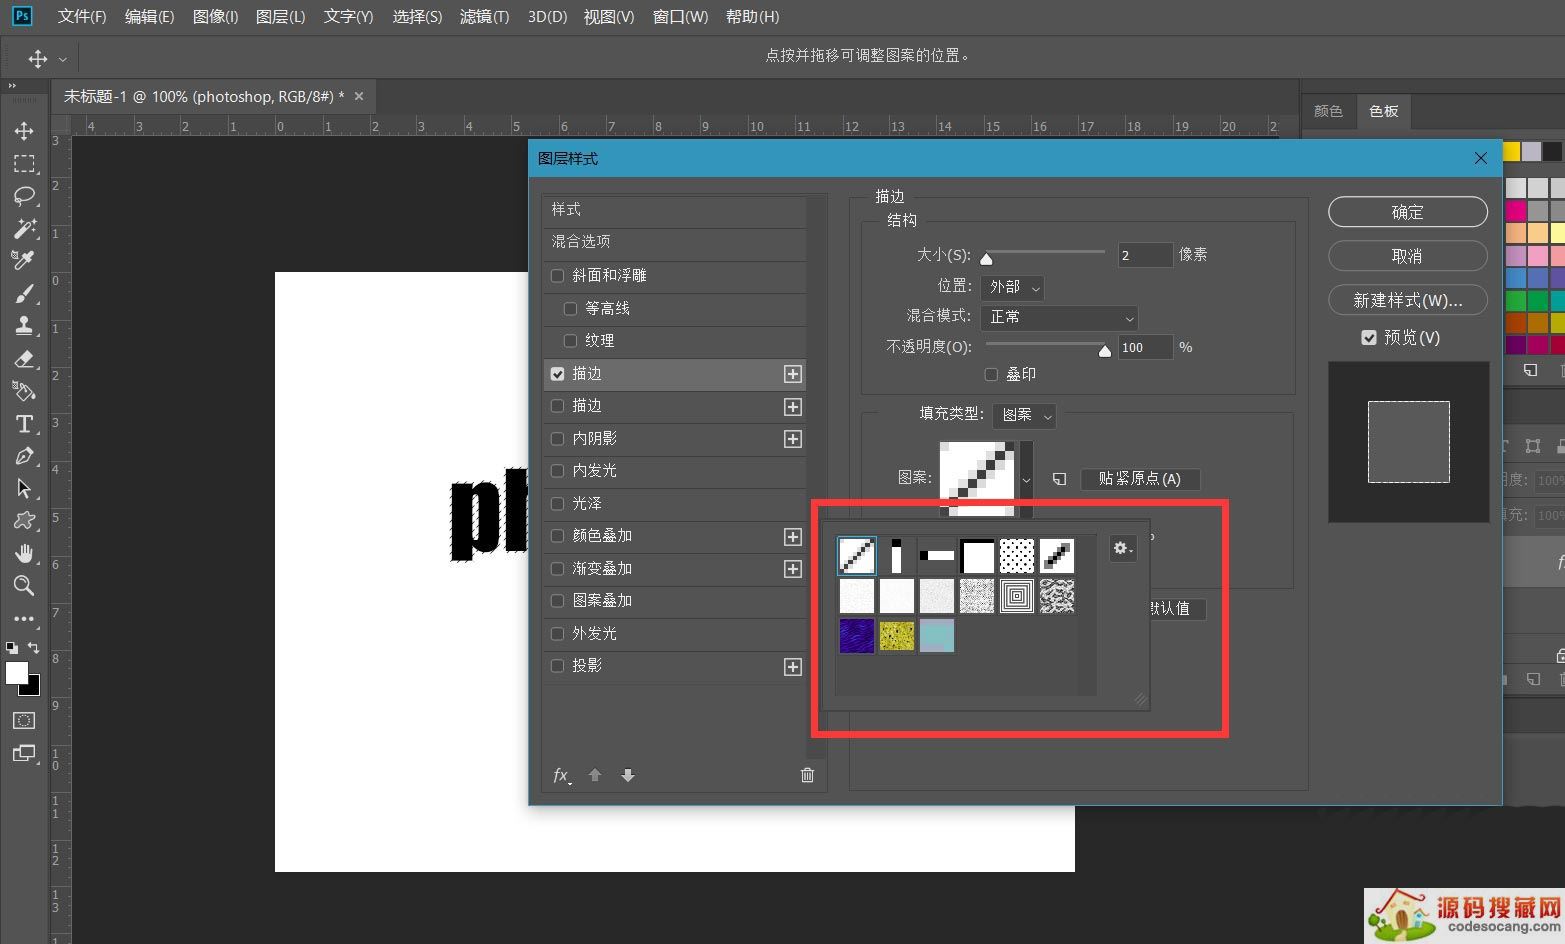
Task: Toggle the 预览(V) preview checkbox
Action: tap(1369, 338)
